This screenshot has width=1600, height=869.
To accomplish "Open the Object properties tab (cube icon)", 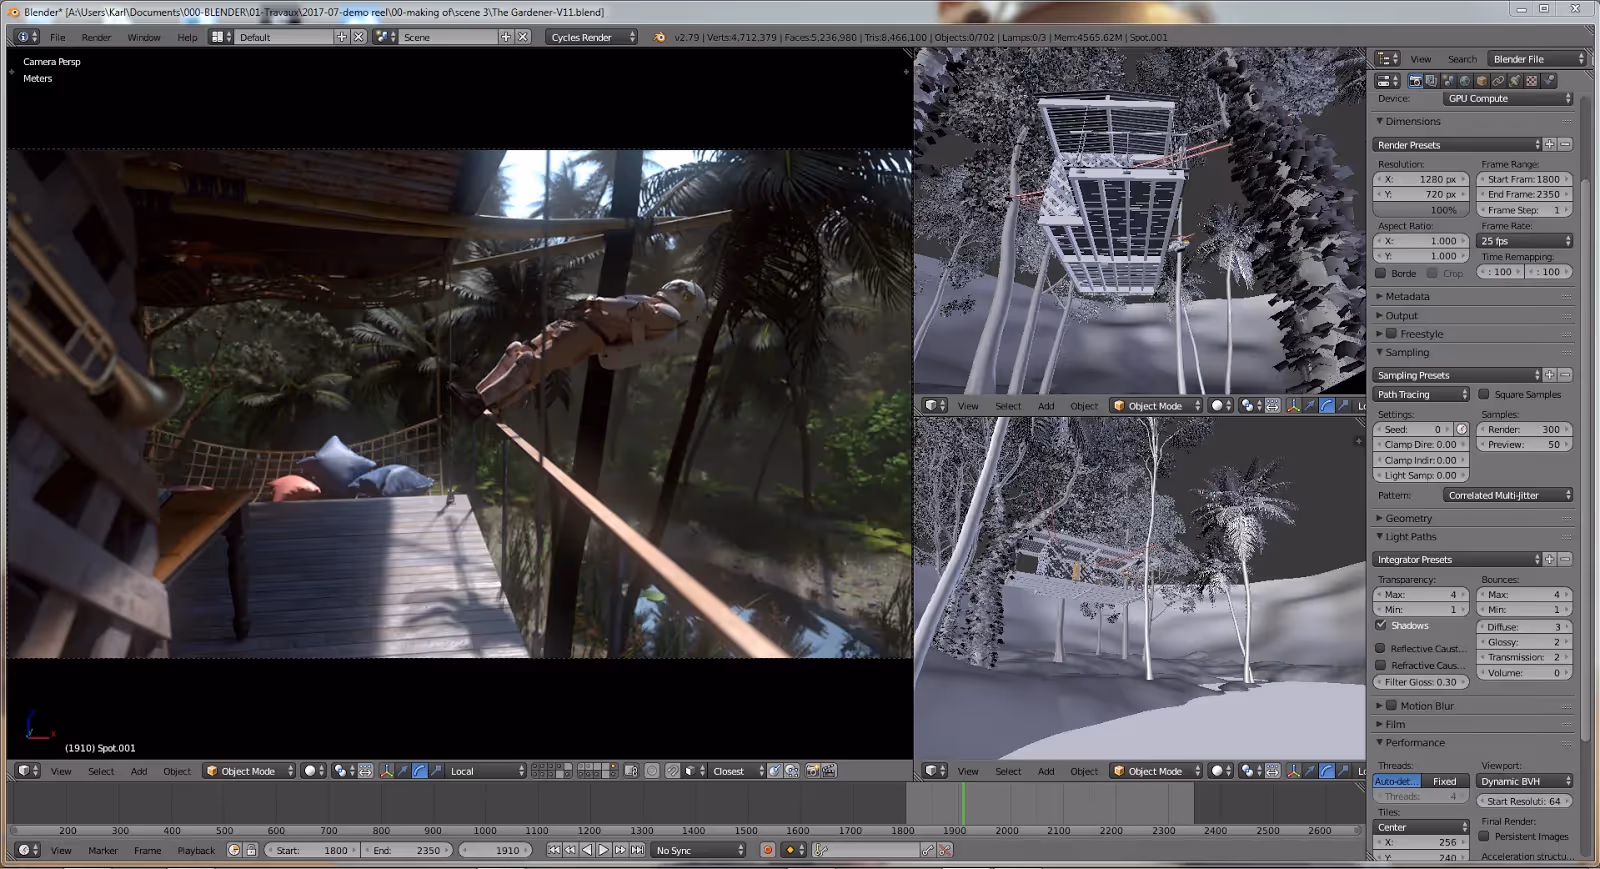I will pos(1482,81).
